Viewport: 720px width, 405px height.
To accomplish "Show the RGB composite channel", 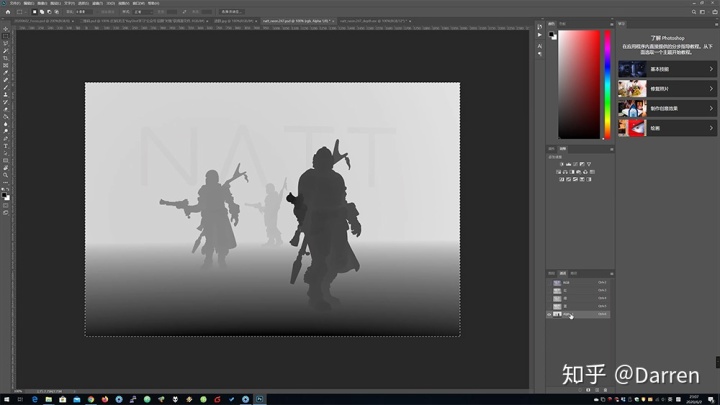I will pos(549,283).
